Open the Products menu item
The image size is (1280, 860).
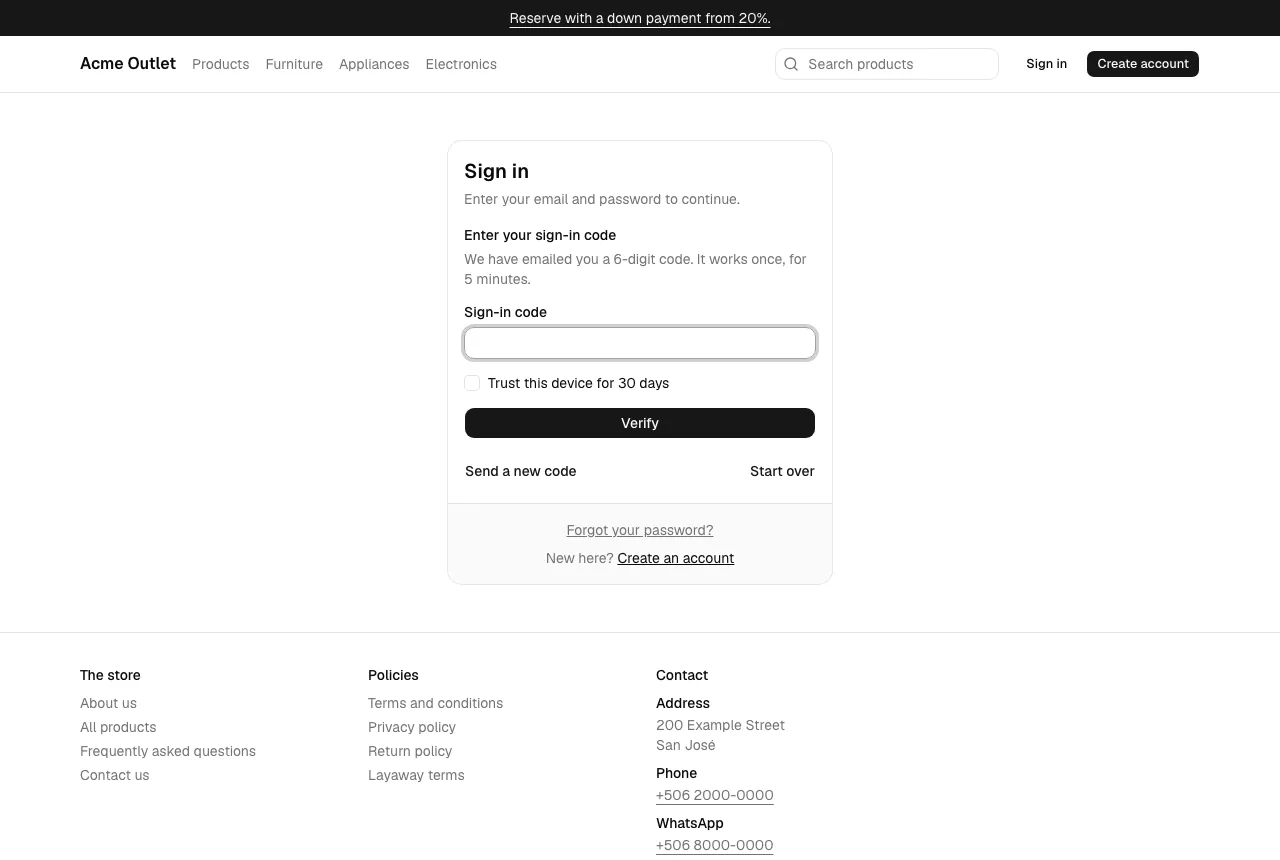220,64
